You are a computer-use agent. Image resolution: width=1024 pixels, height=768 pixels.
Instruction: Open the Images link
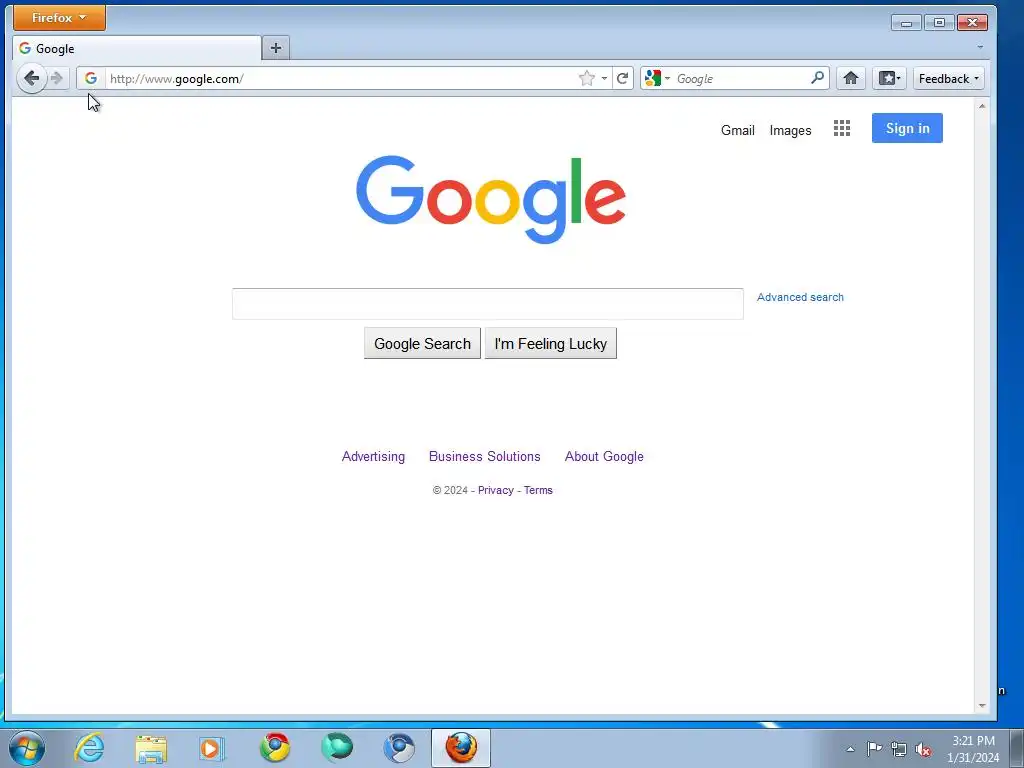pos(790,130)
